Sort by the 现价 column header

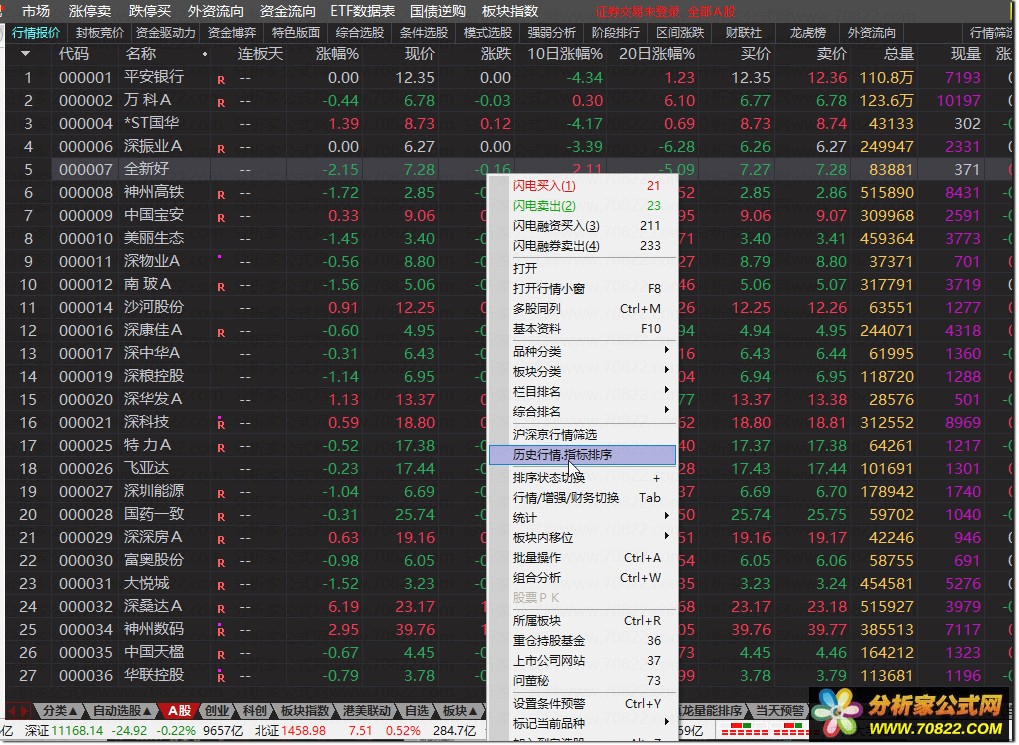419,54
